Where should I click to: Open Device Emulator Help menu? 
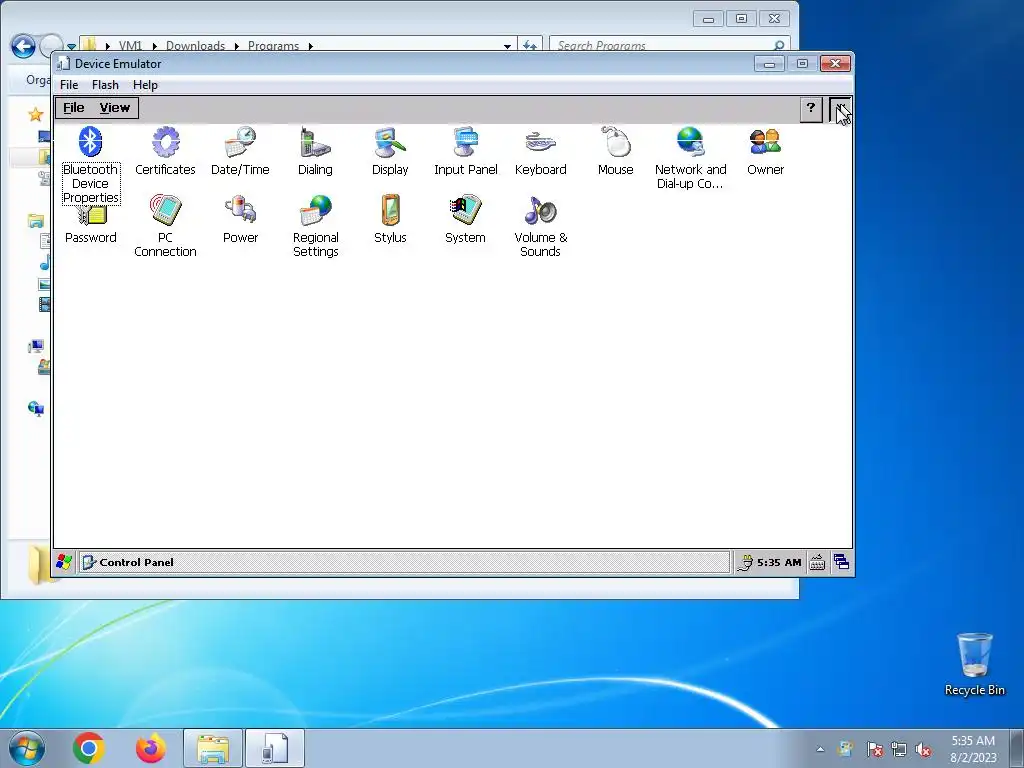(x=145, y=85)
